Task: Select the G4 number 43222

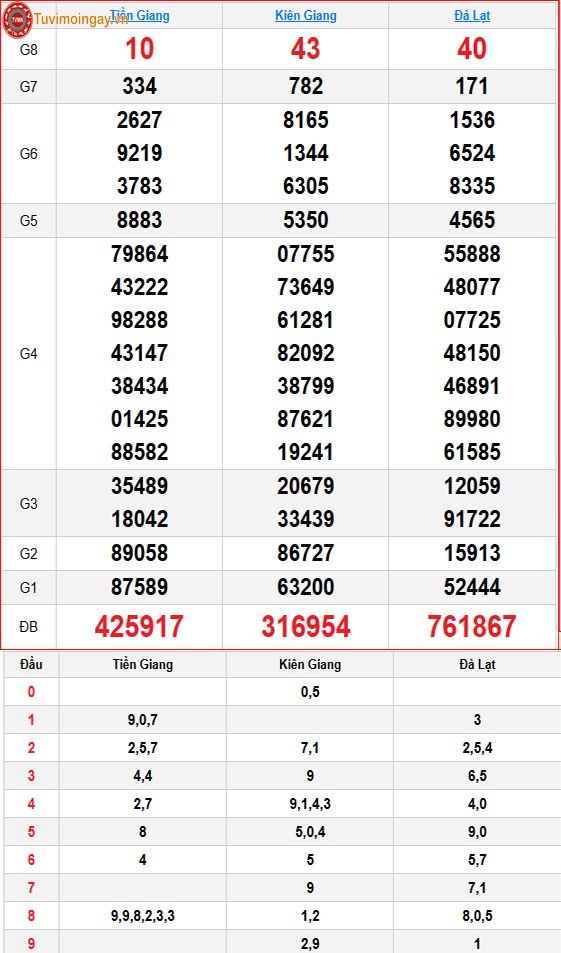Action: 140,287
